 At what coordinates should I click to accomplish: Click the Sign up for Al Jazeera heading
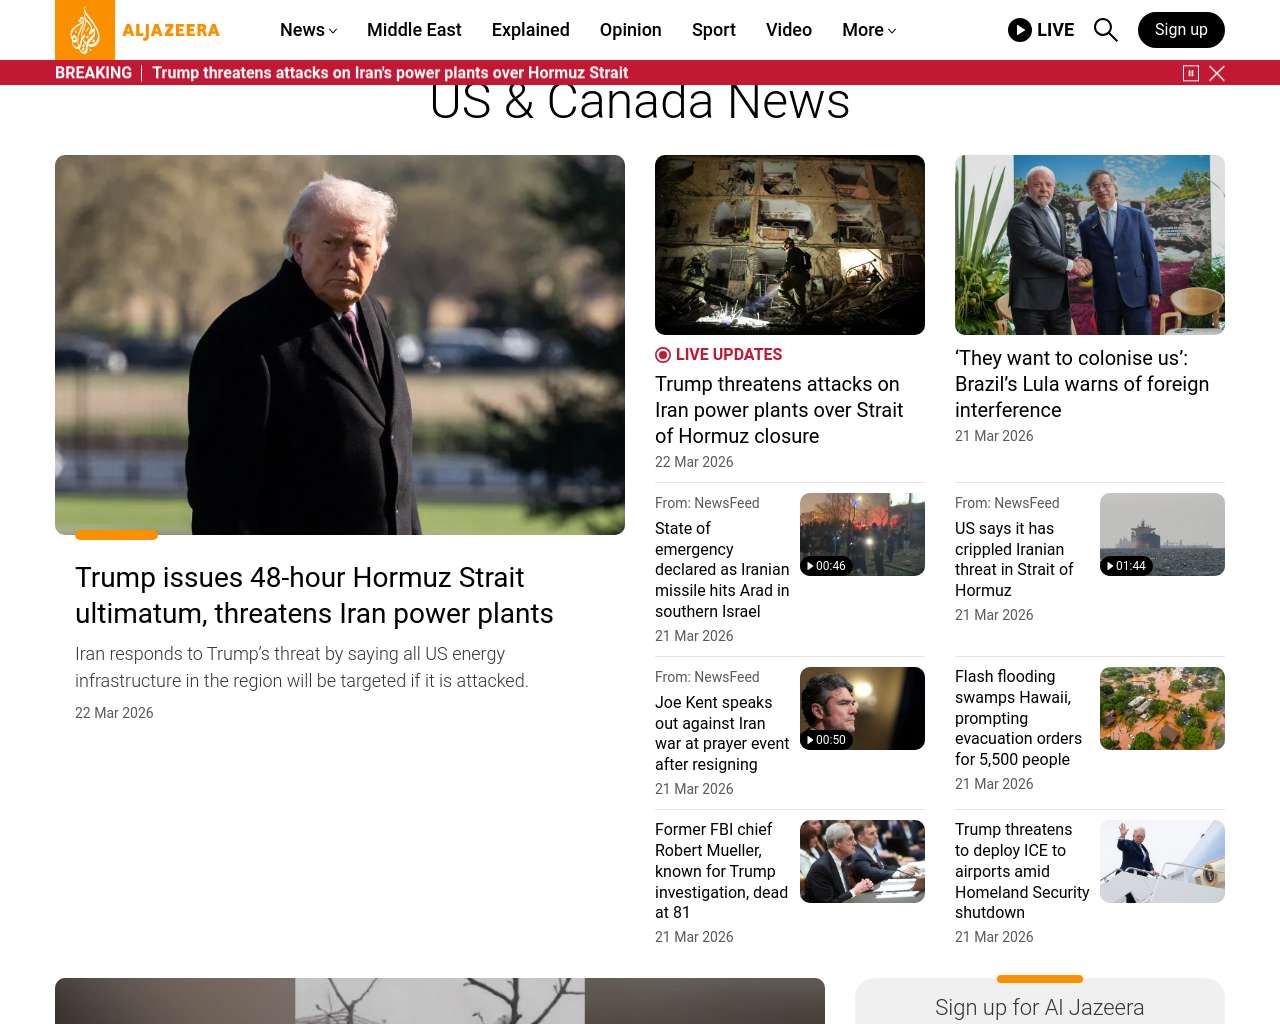[1040, 1007]
